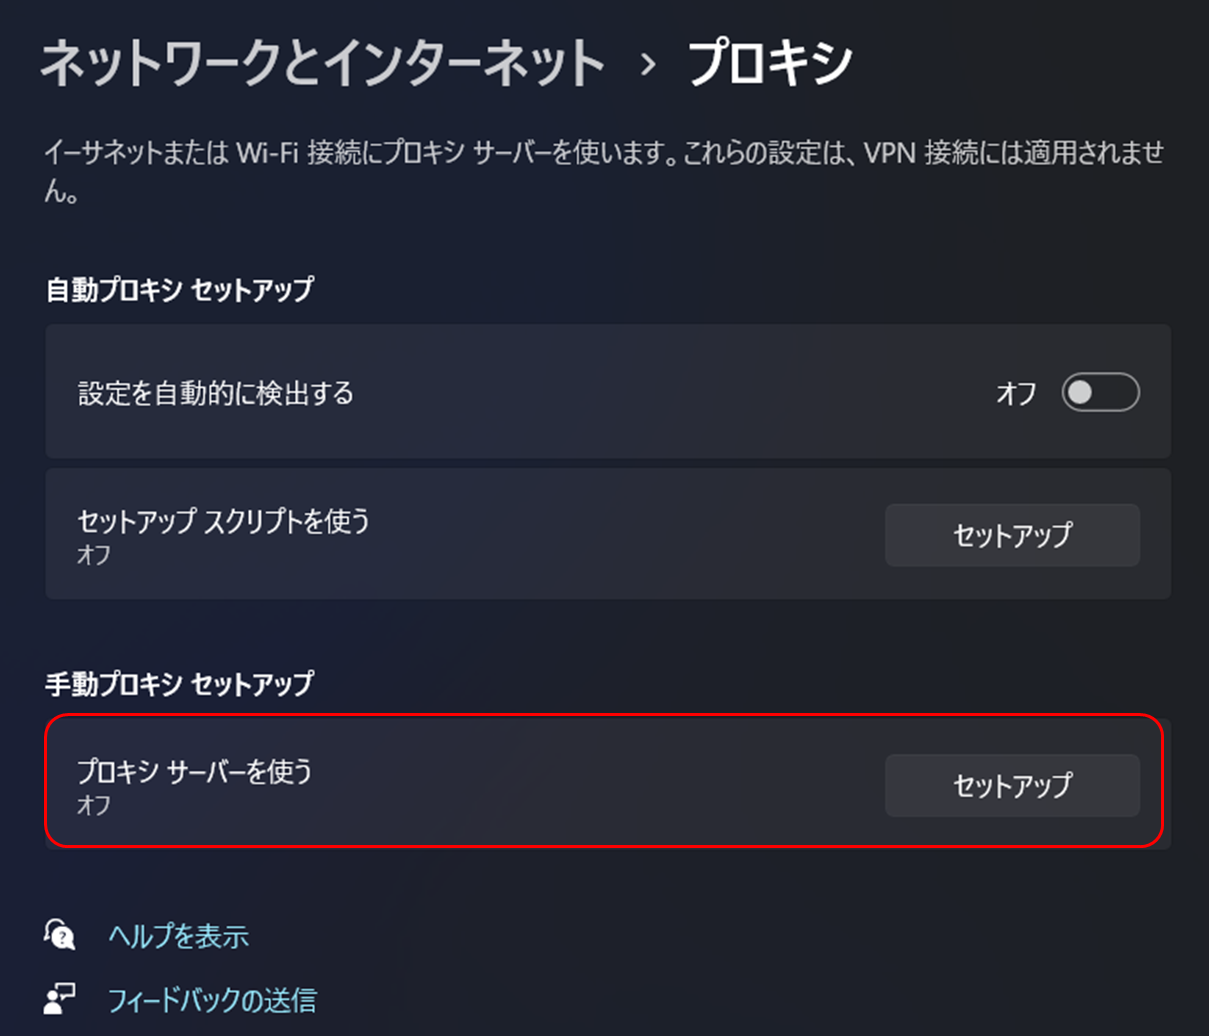This screenshot has height=1036, width=1209.
Task: Click オフ status under セットアップ スクリプトを使う
Action: (x=94, y=554)
